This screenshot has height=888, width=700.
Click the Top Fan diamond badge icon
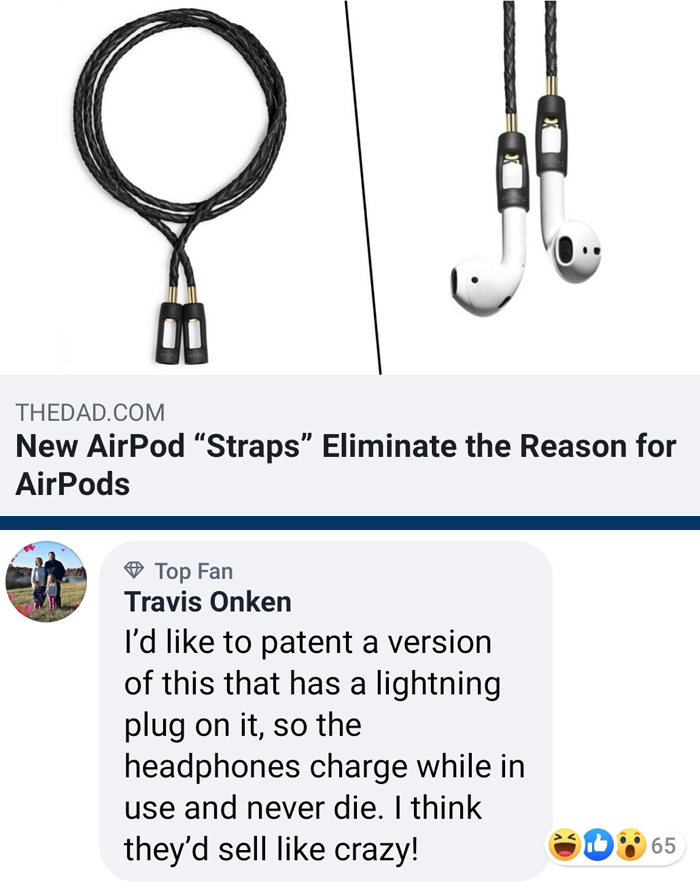click(x=134, y=570)
